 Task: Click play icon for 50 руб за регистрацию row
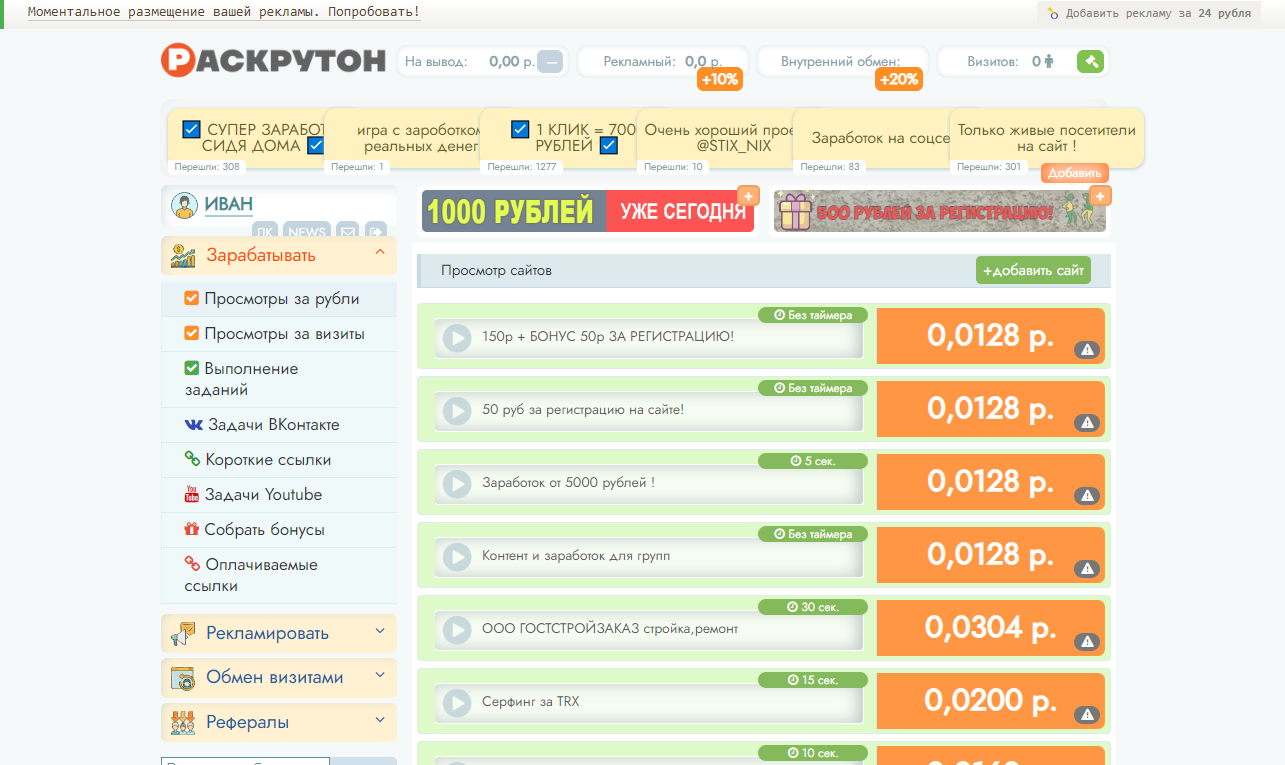tap(457, 410)
